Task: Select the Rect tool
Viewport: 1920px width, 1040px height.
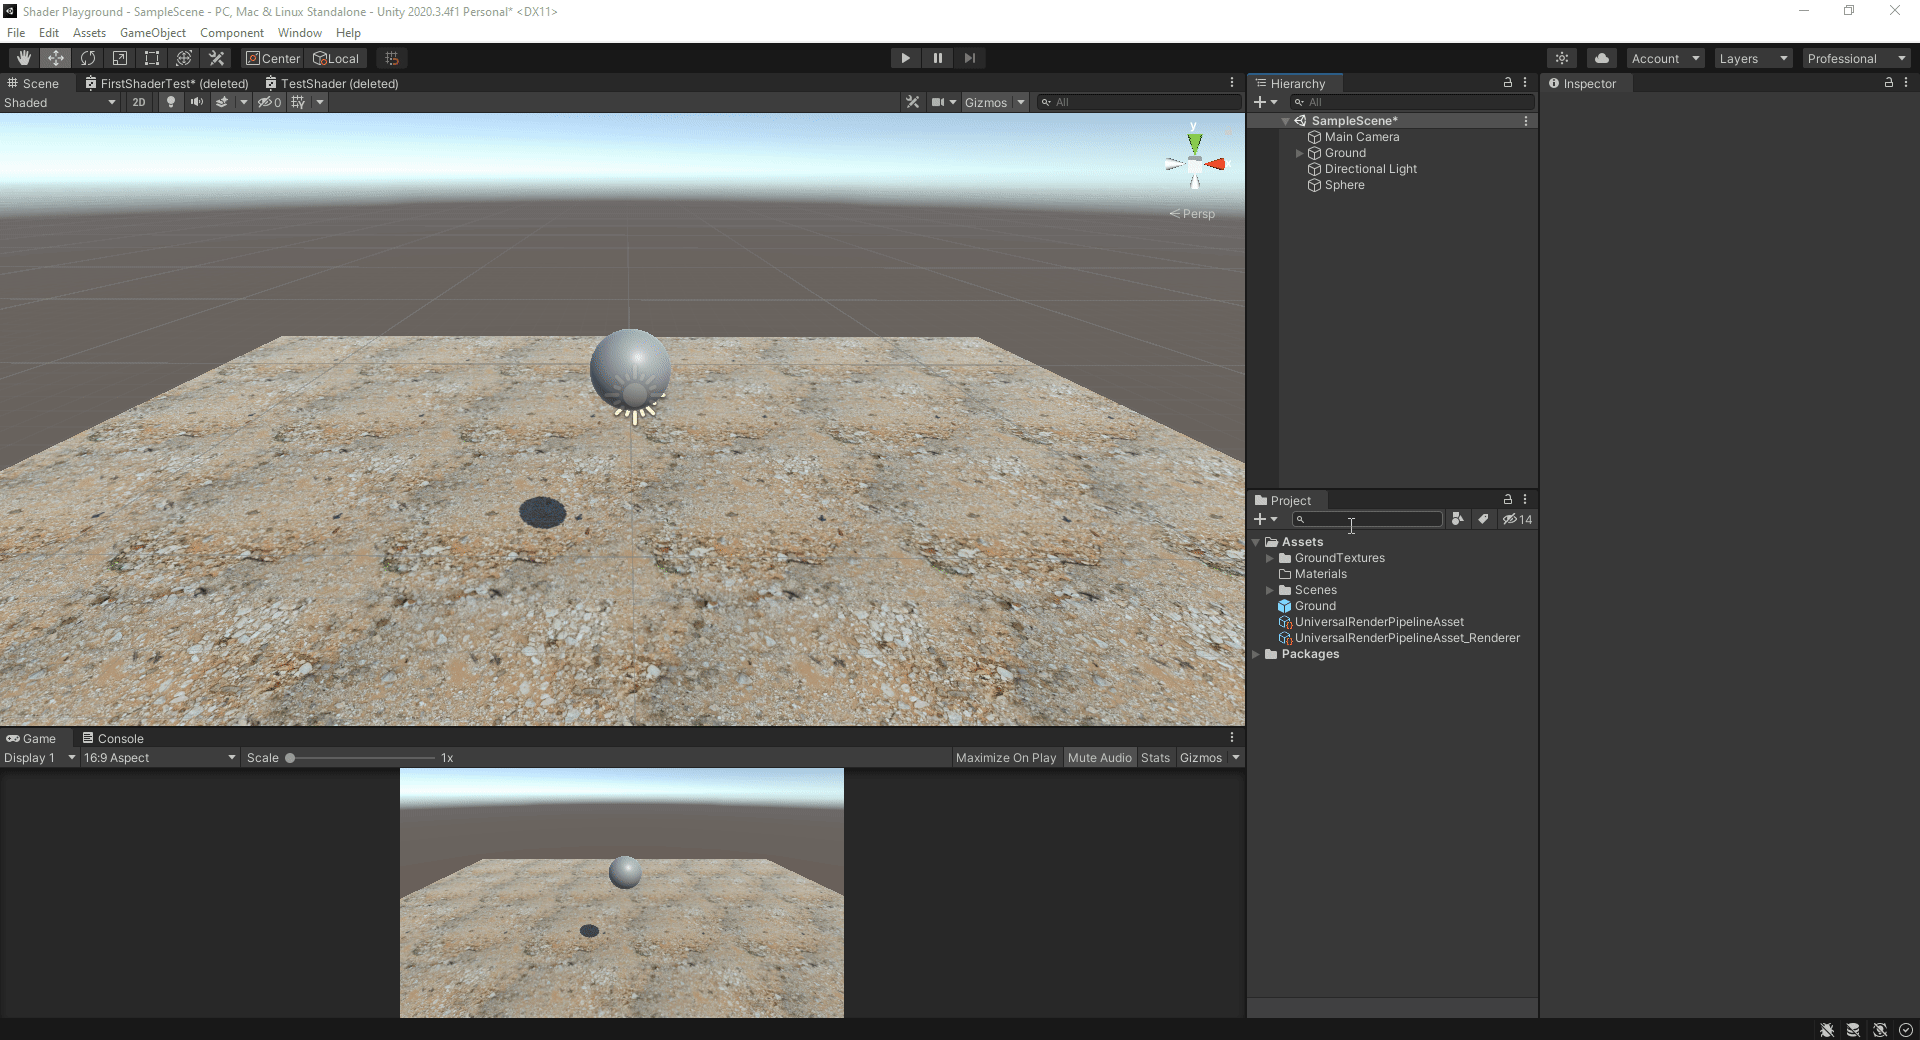Action: [152, 58]
